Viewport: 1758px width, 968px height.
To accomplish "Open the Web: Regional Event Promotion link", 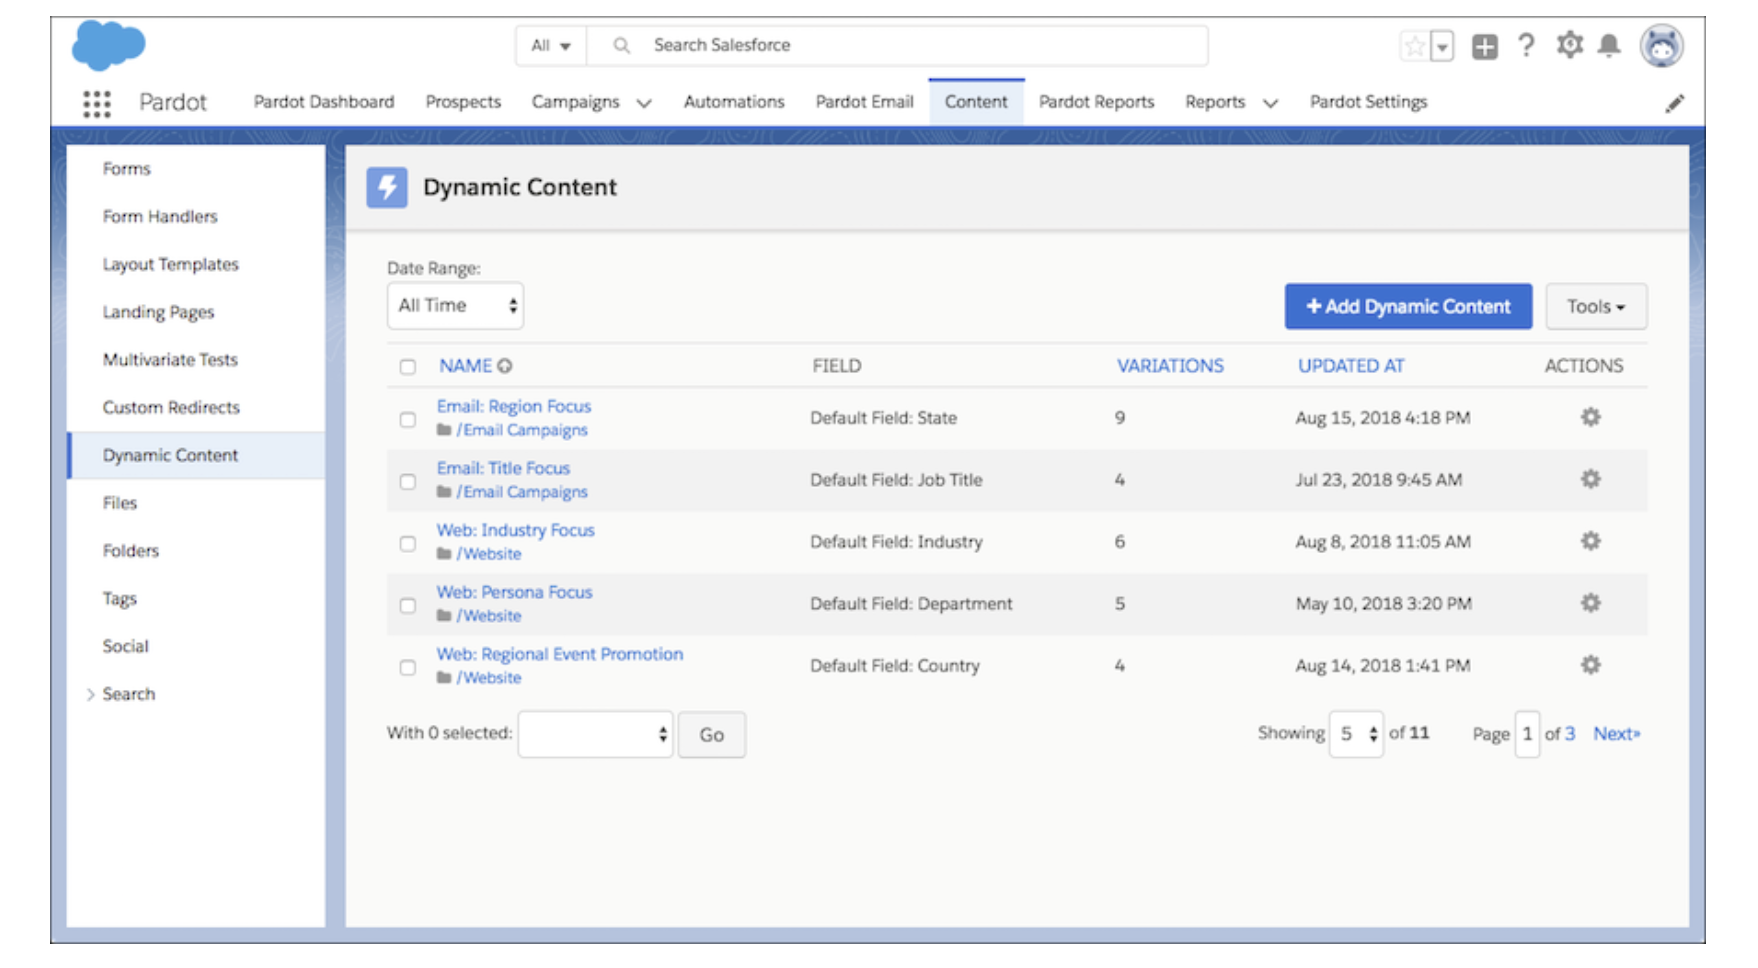I will (x=559, y=654).
